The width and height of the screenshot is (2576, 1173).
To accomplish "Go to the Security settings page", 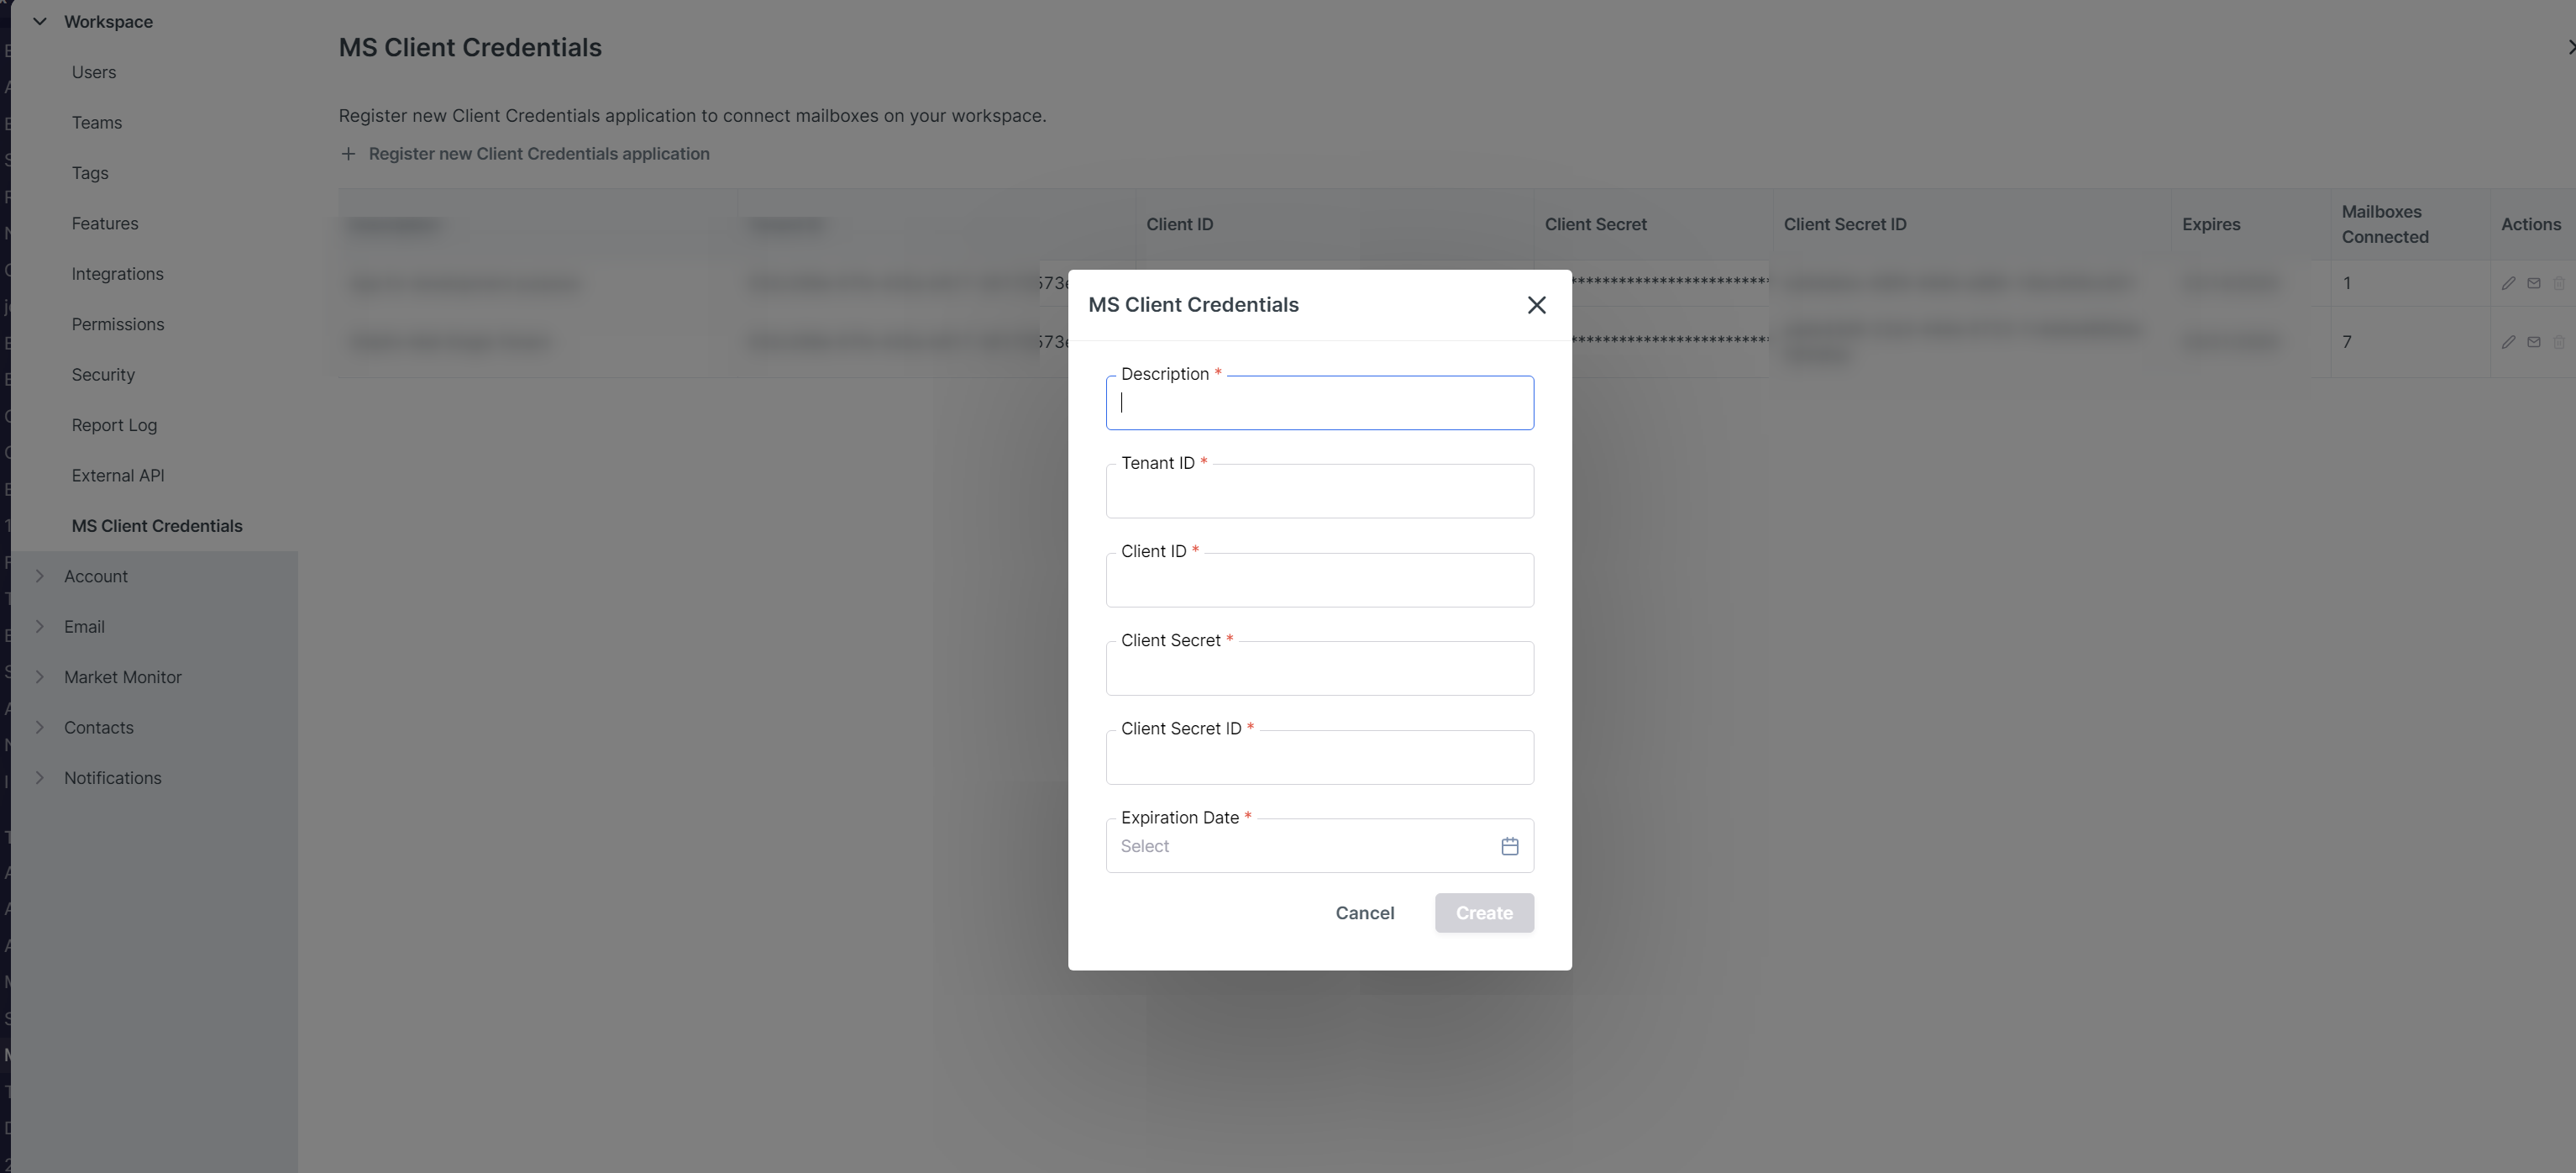I will click(103, 375).
